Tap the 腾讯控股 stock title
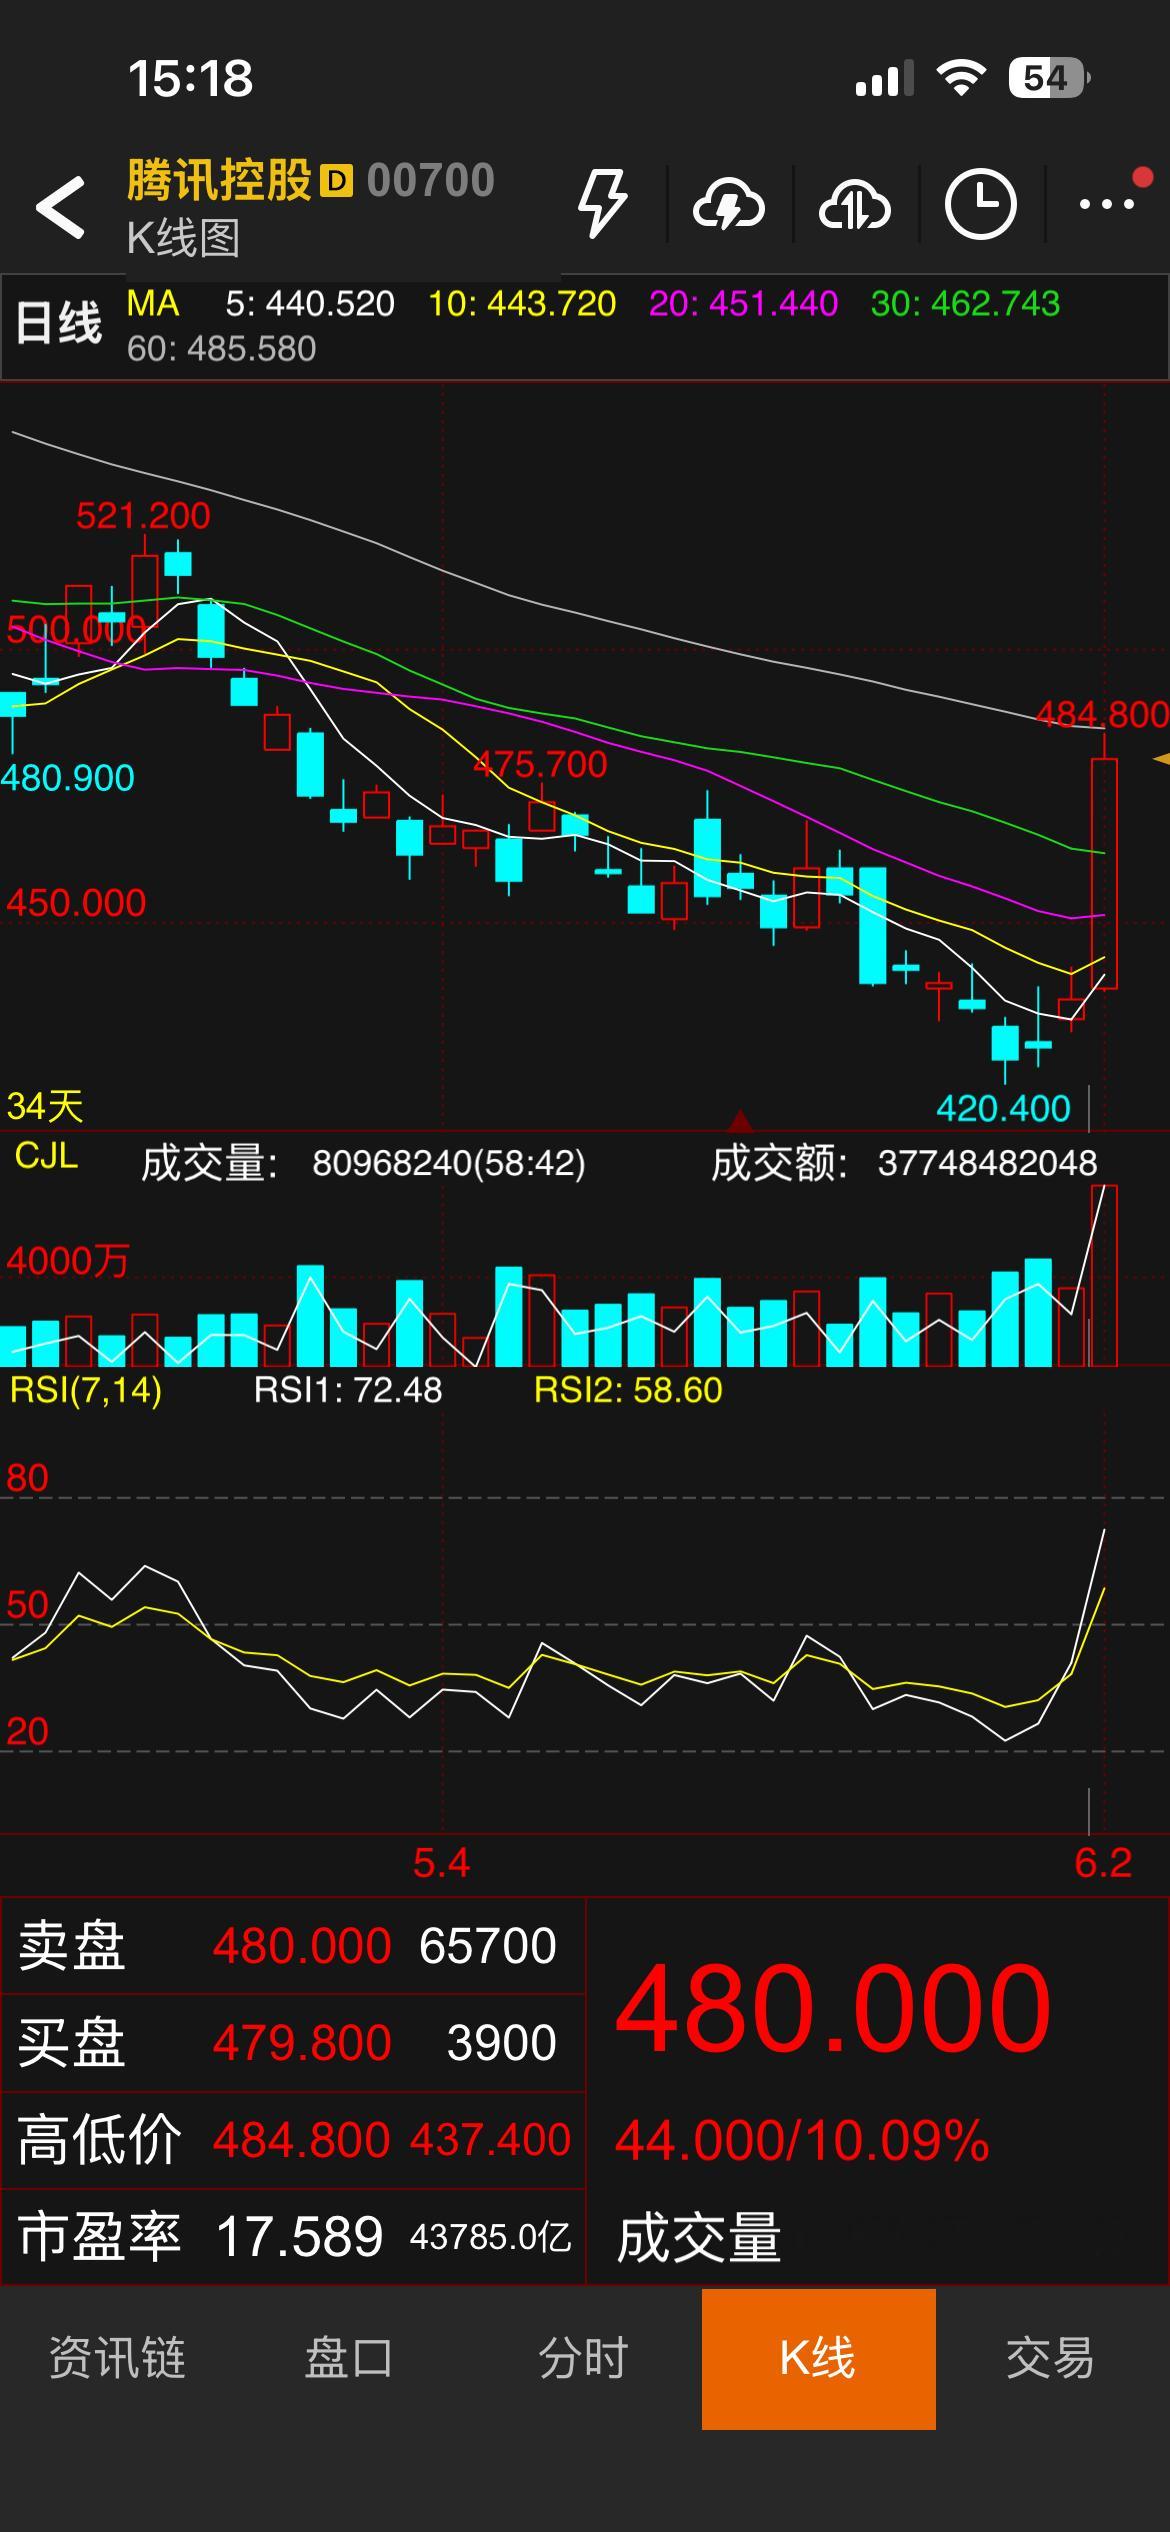Viewport: 1170px width, 2532px height. (219, 181)
